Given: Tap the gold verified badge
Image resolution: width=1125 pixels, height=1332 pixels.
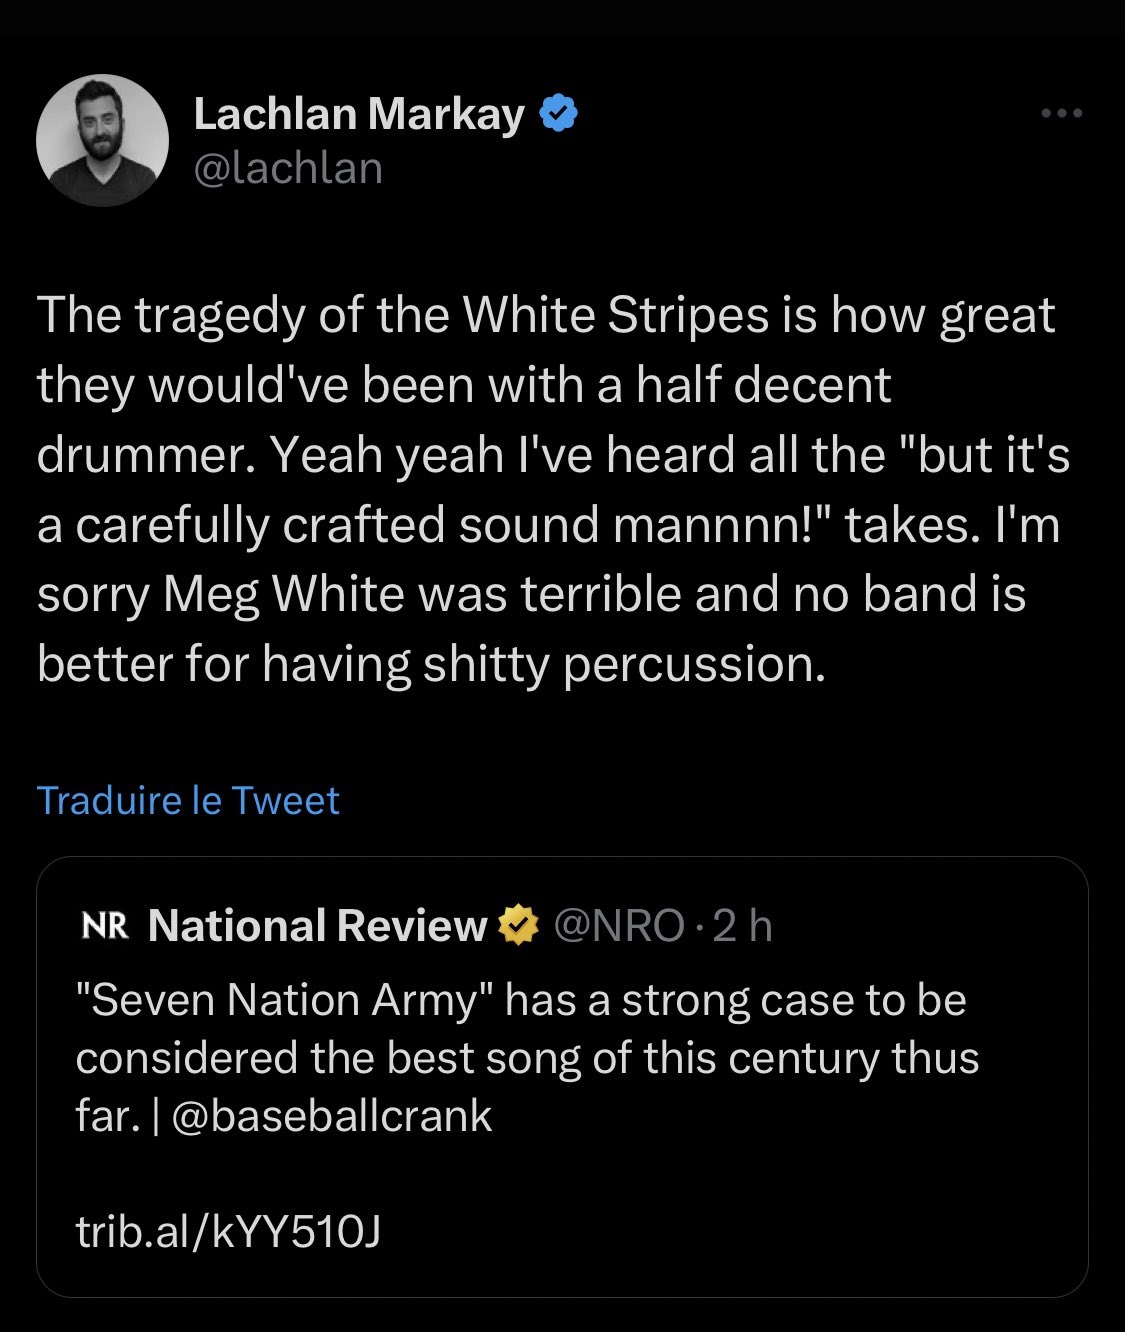Looking at the screenshot, I should (518, 926).
